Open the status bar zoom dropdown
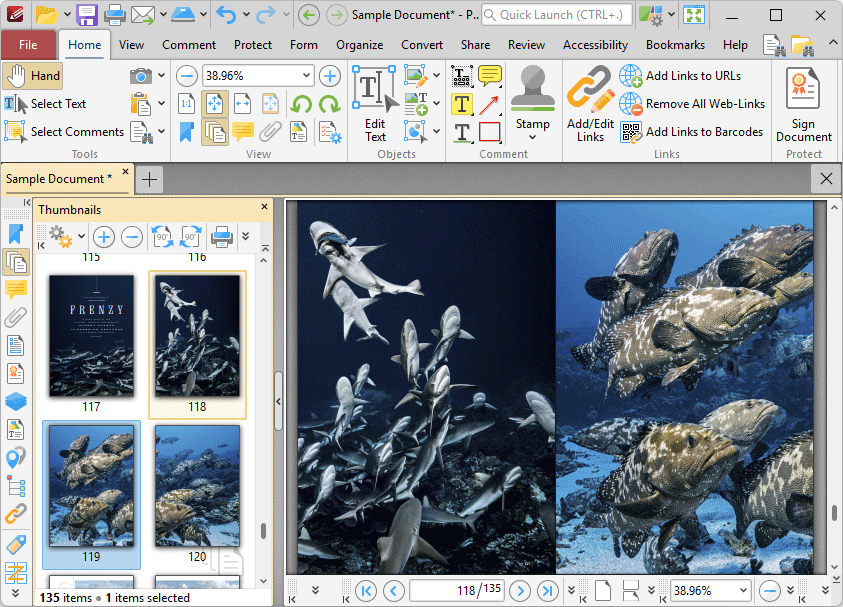 click(741, 590)
